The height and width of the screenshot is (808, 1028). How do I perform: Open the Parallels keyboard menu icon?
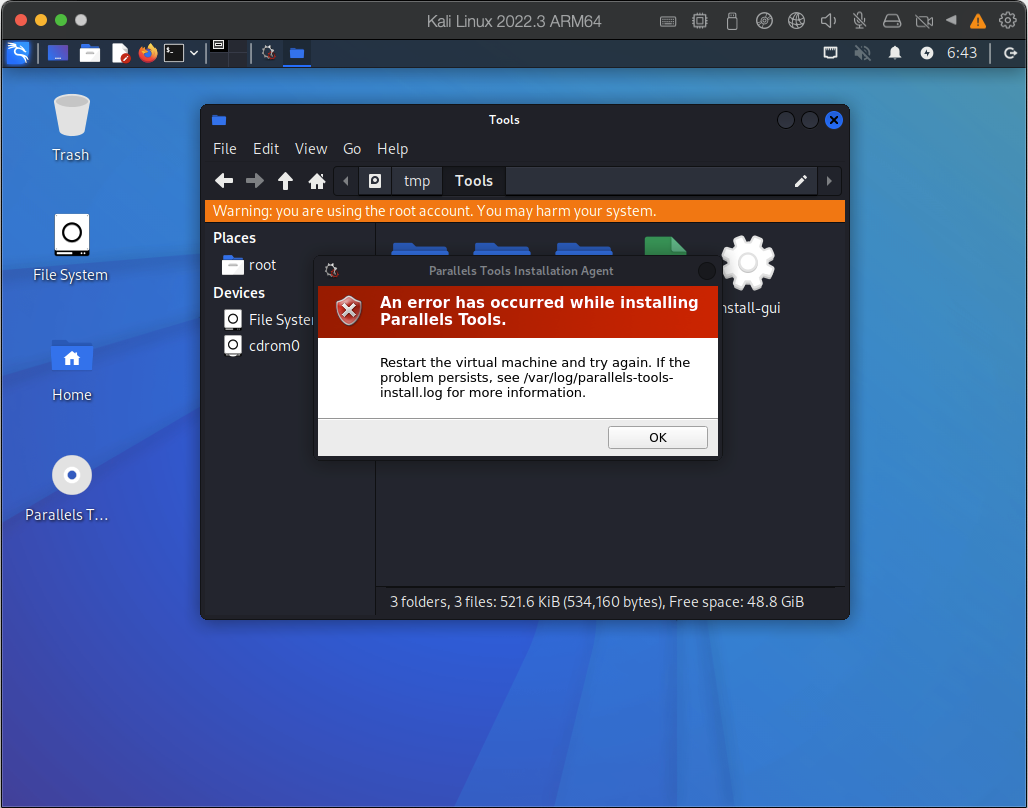668,21
